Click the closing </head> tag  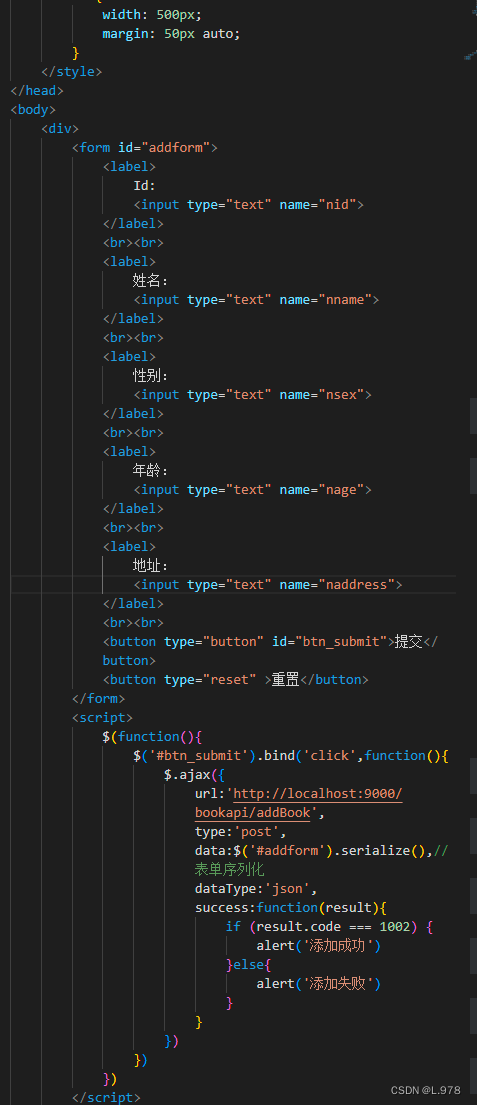37,90
